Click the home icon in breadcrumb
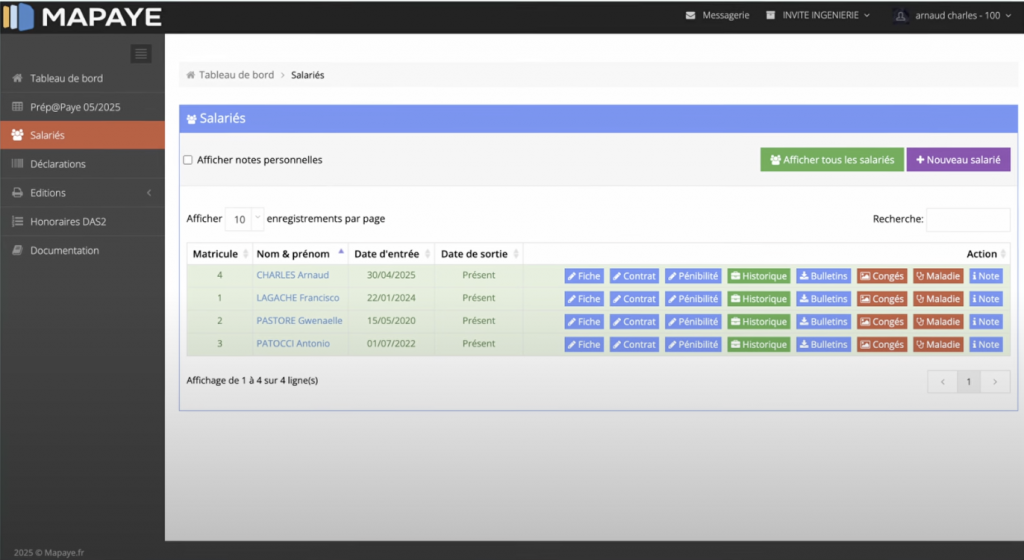 pyautogui.click(x=190, y=75)
